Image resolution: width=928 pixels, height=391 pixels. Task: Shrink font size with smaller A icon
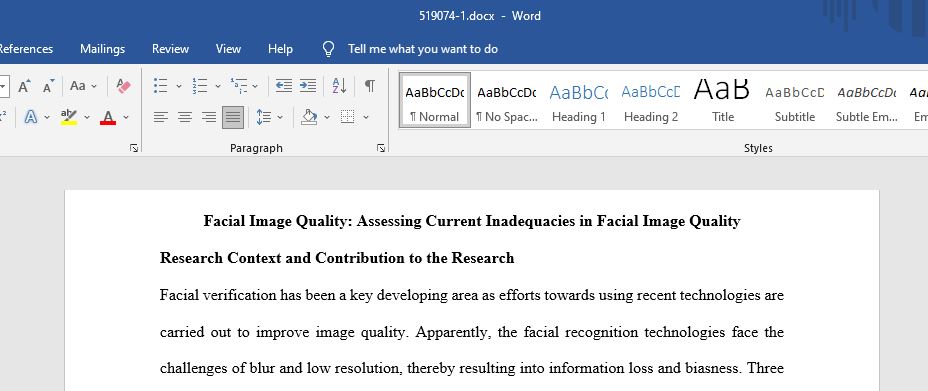pyautogui.click(x=49, y=86)
